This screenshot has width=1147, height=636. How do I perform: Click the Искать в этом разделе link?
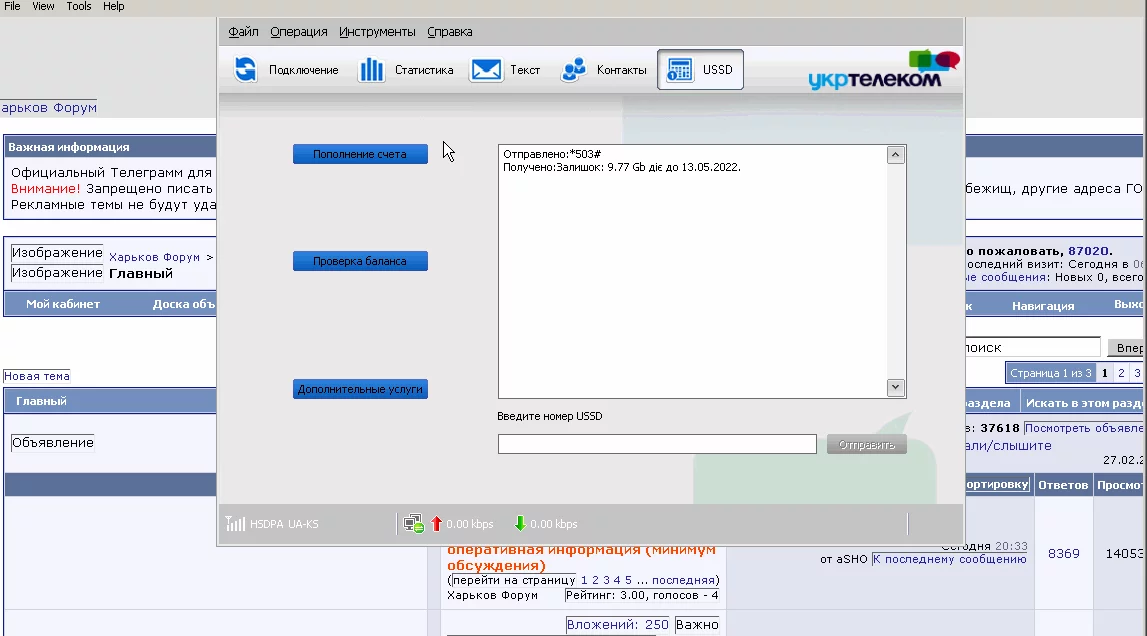pyautogui.click(x=1084, y=403)
